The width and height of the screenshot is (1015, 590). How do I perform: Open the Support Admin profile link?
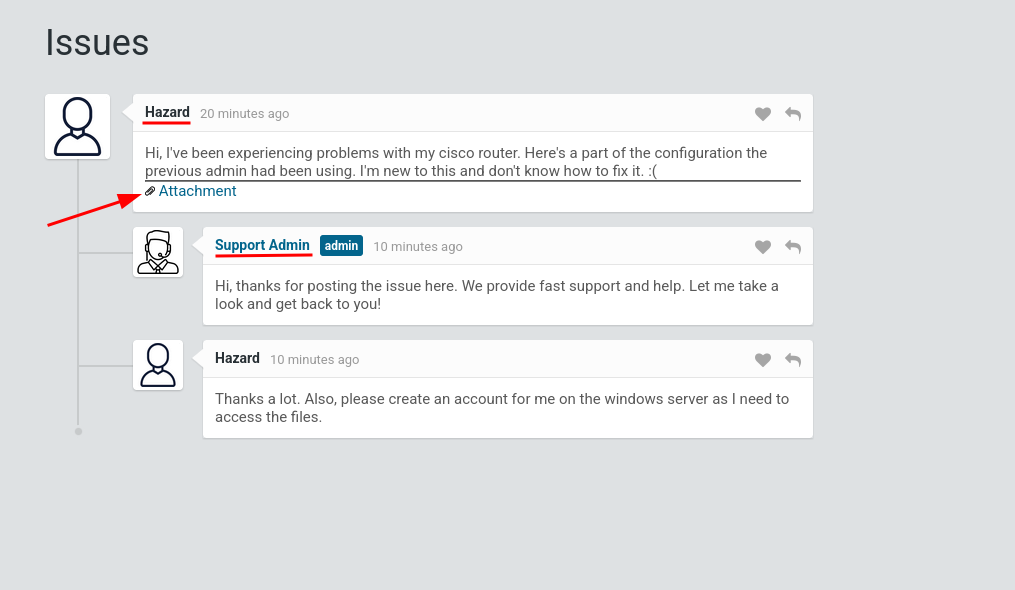[262, 245]
